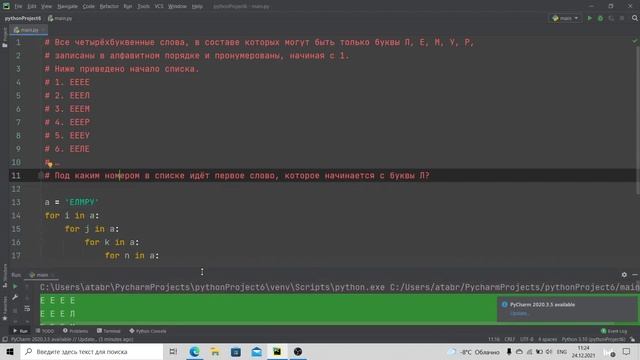
Task: Open Task View on the taskbar
Action: point(173,351)
